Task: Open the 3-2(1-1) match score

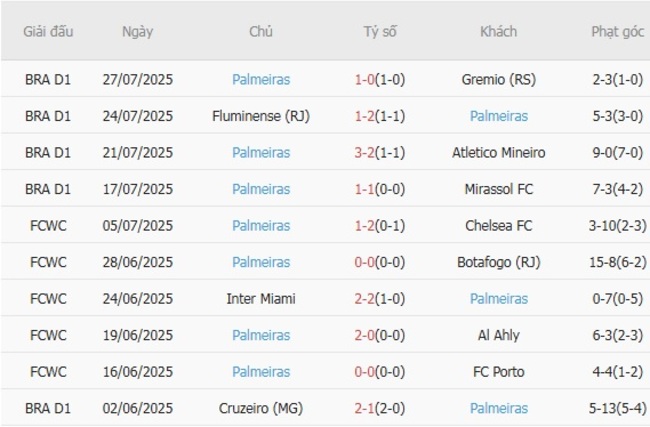Action: pos(380,153)
